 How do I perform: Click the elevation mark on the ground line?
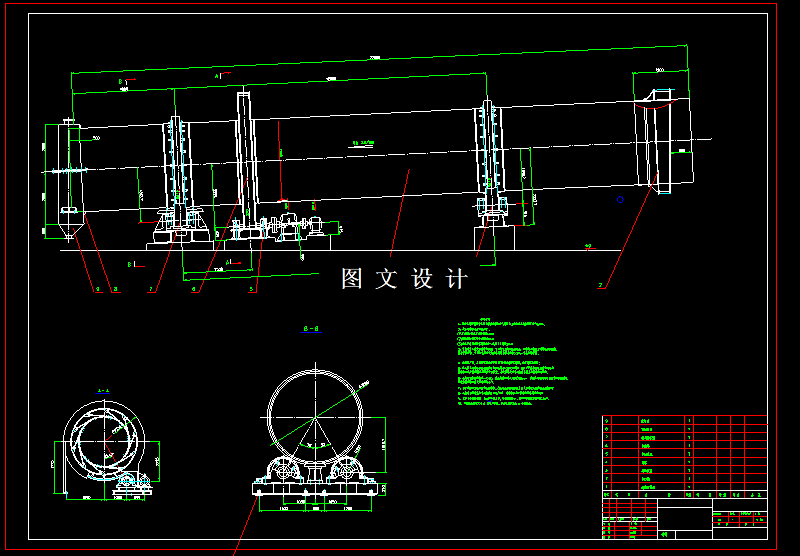(x=588, y=247)
